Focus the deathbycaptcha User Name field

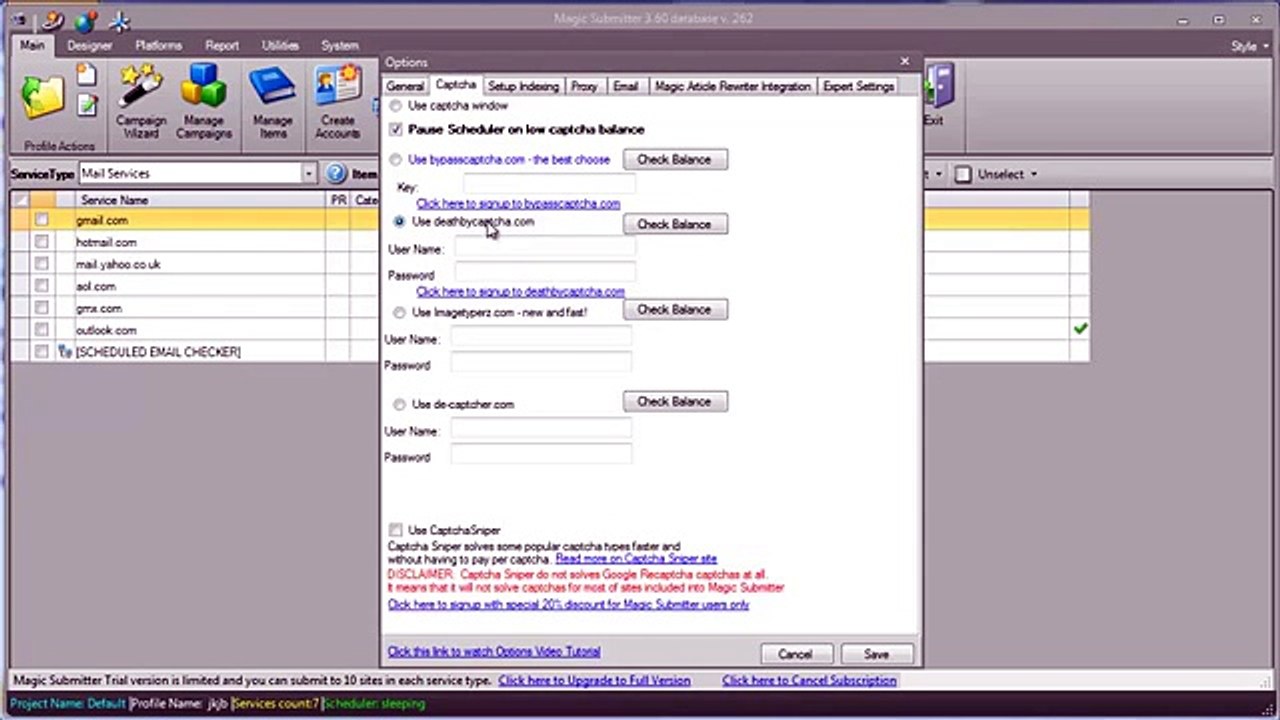click(545, 249)
